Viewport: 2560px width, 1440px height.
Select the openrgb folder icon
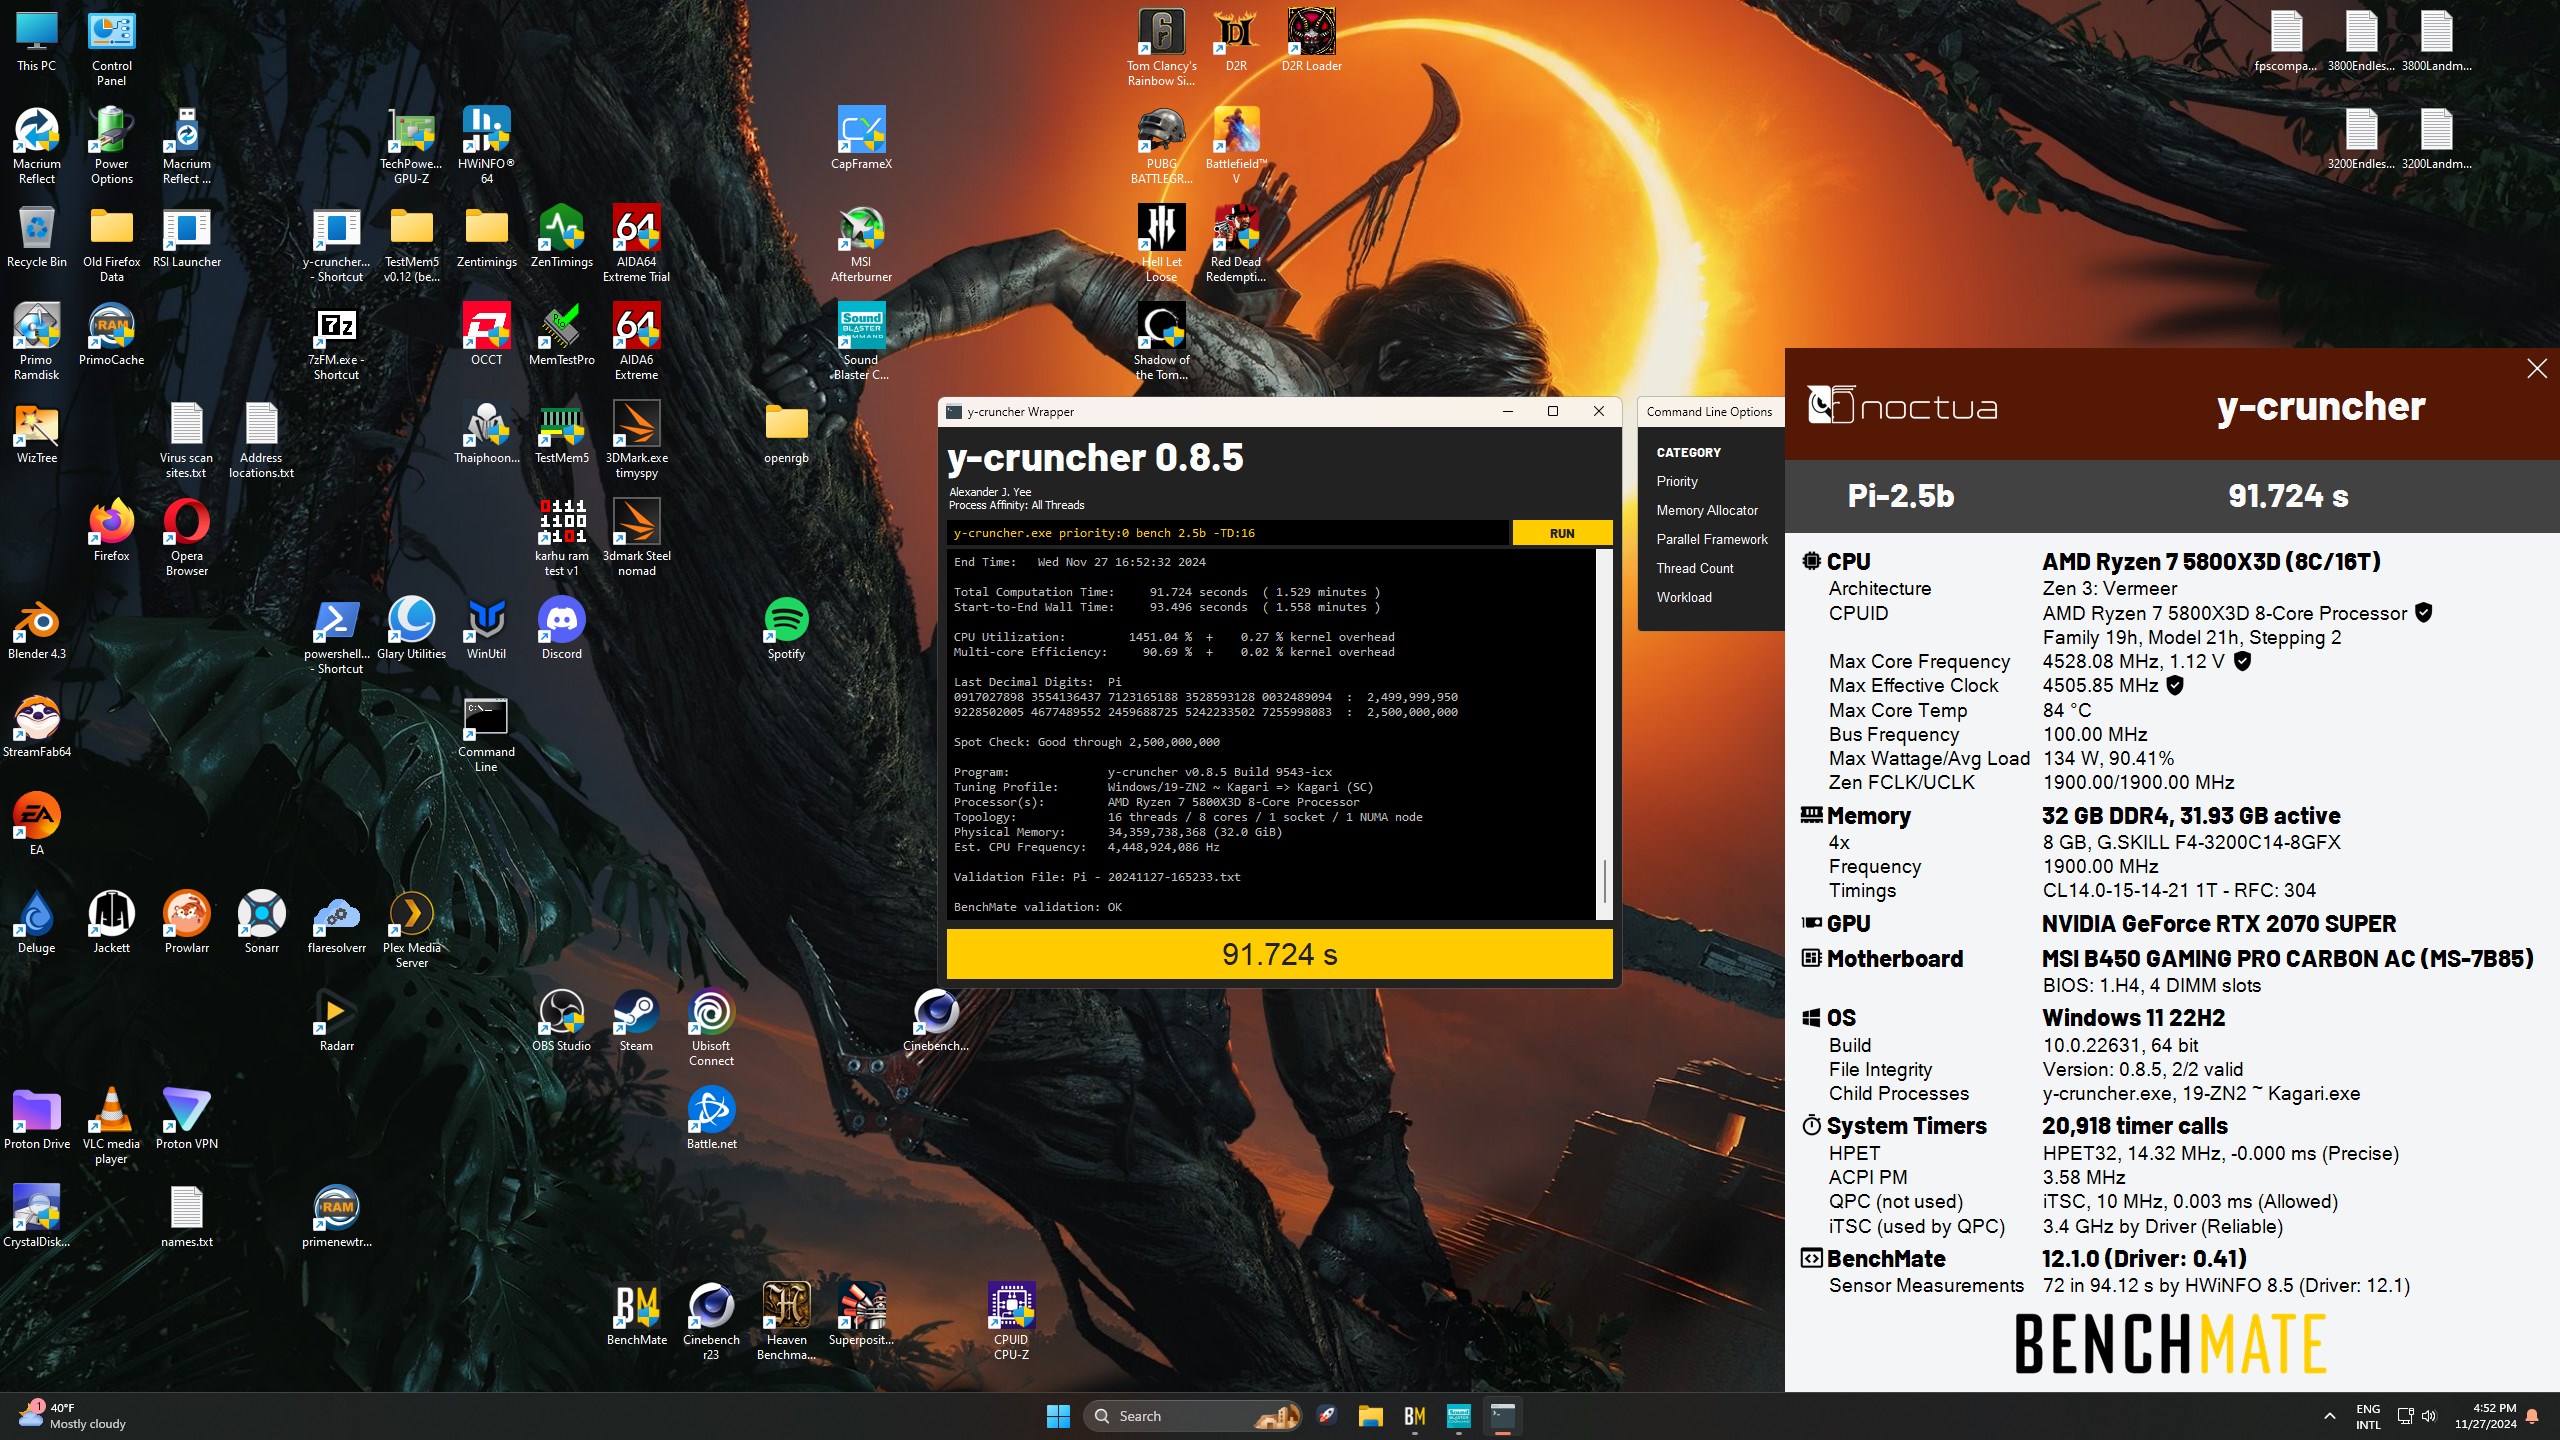pyautogui.click(x=786, y=433)
